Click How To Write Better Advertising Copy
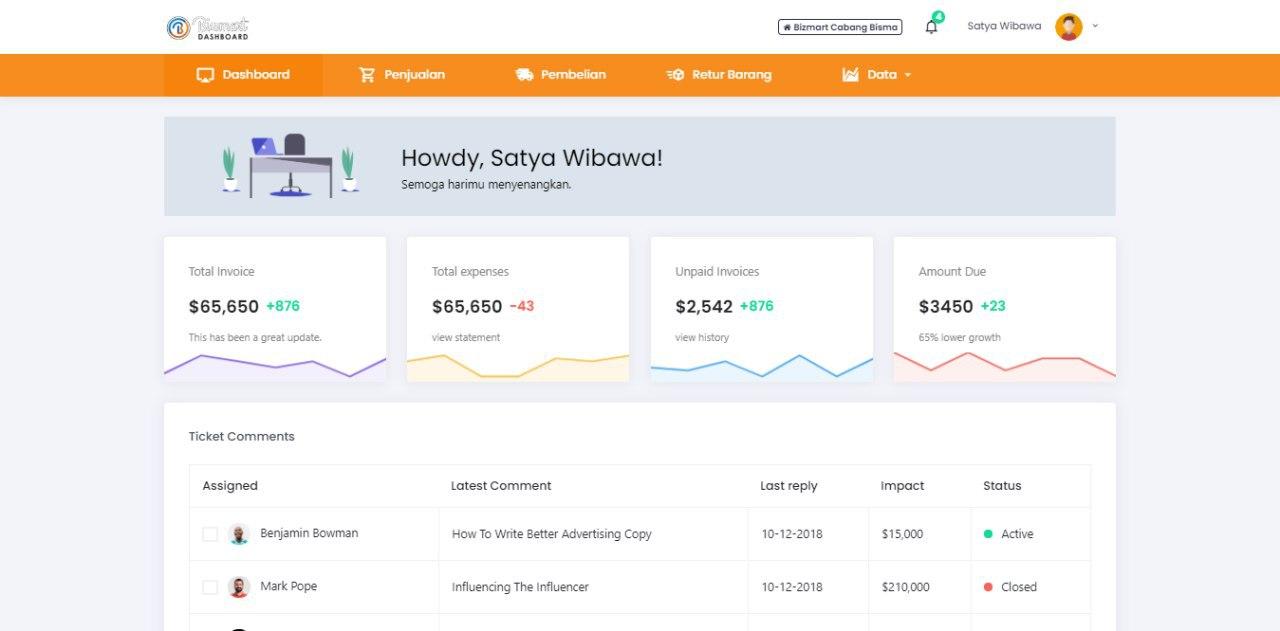 coord(552,534)
